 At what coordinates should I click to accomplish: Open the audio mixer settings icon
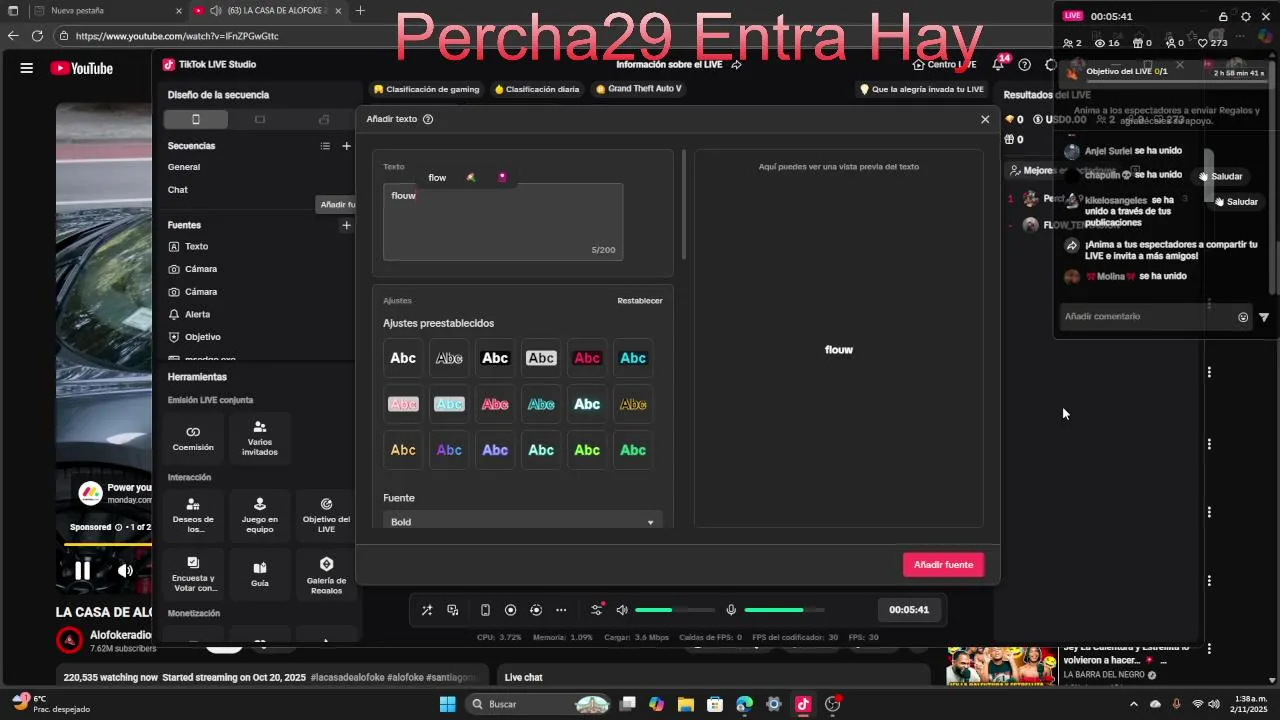pyautogui.click(x=597, y=610)
